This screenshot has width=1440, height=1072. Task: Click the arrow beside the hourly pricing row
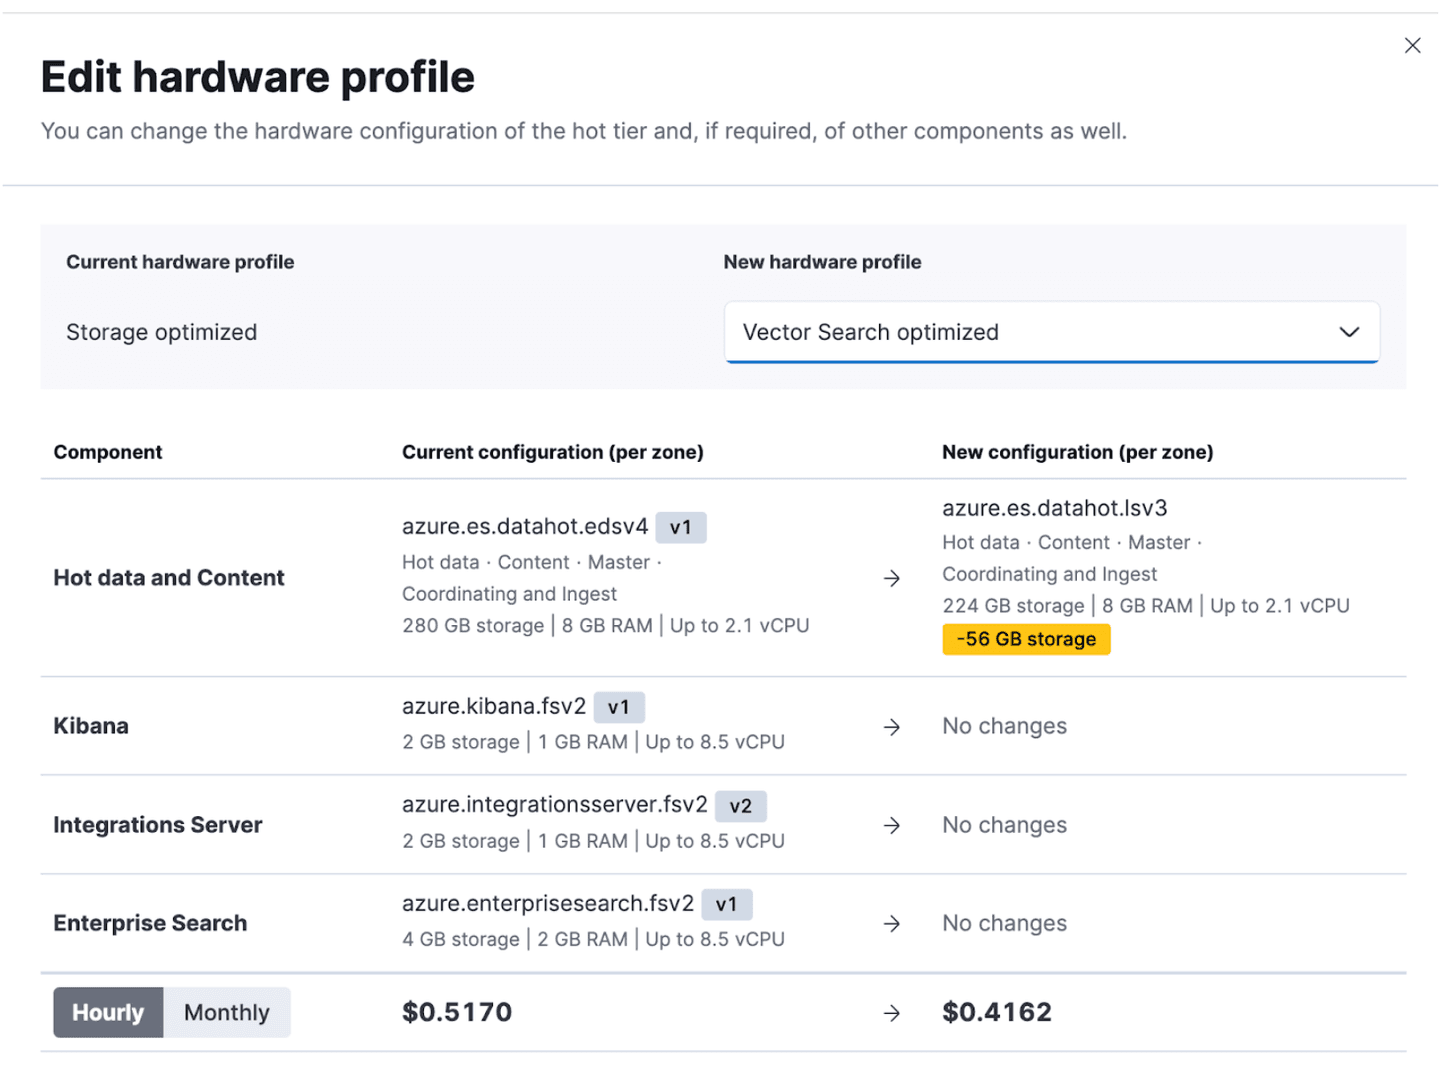click(x=891, y=1013)
